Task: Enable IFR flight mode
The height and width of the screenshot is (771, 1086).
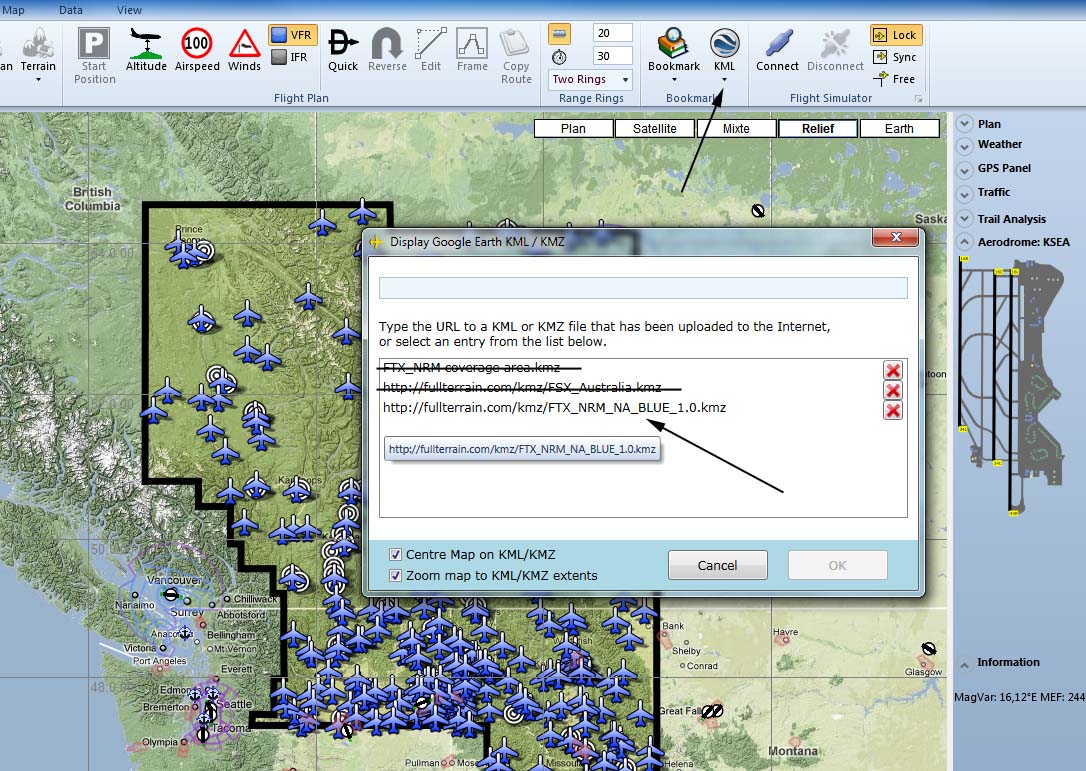Action: 291,57
